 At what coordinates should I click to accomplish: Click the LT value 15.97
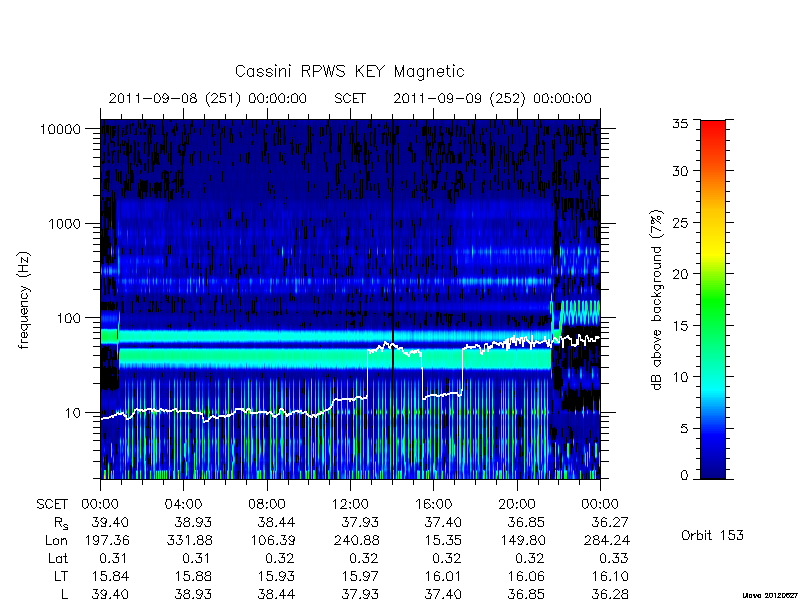[360, 577]
